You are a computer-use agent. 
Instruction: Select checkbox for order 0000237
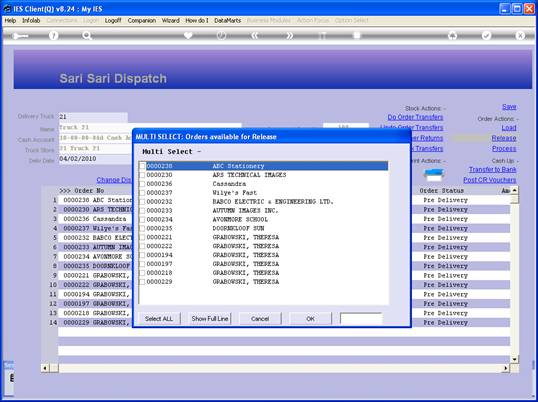(x=142, y=193)
